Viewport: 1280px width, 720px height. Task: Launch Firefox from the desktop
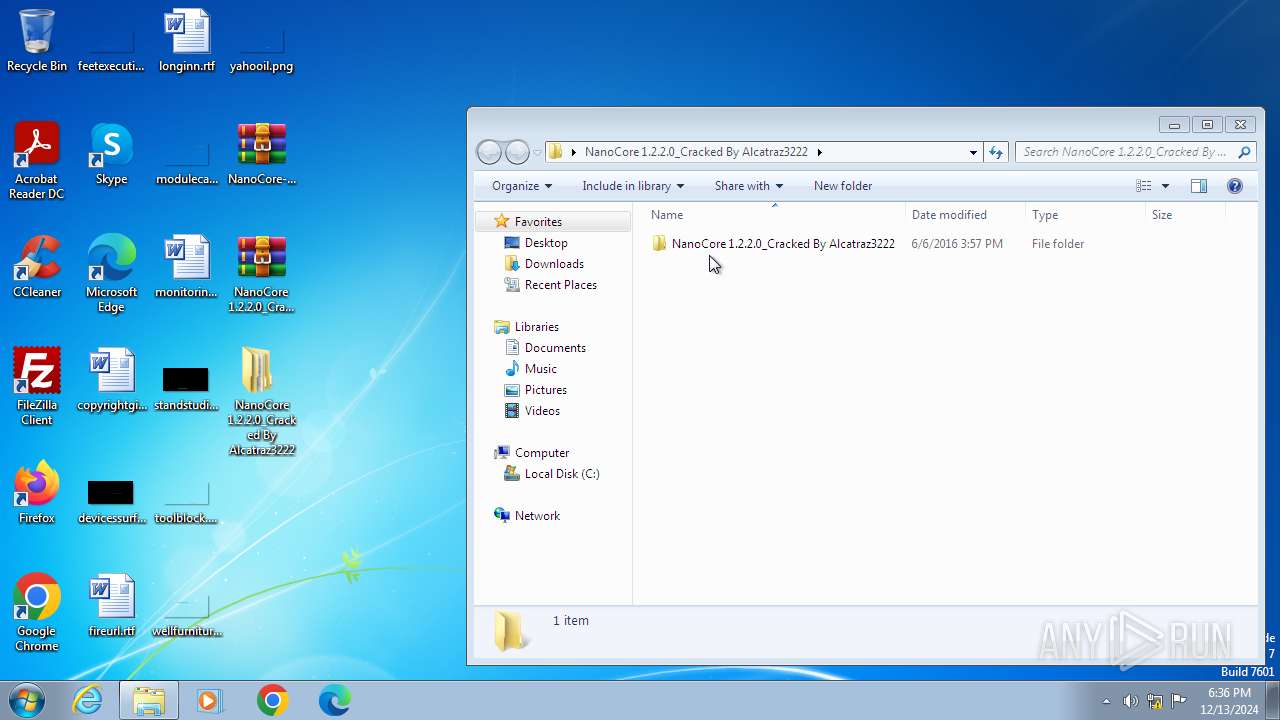point(37,492)
